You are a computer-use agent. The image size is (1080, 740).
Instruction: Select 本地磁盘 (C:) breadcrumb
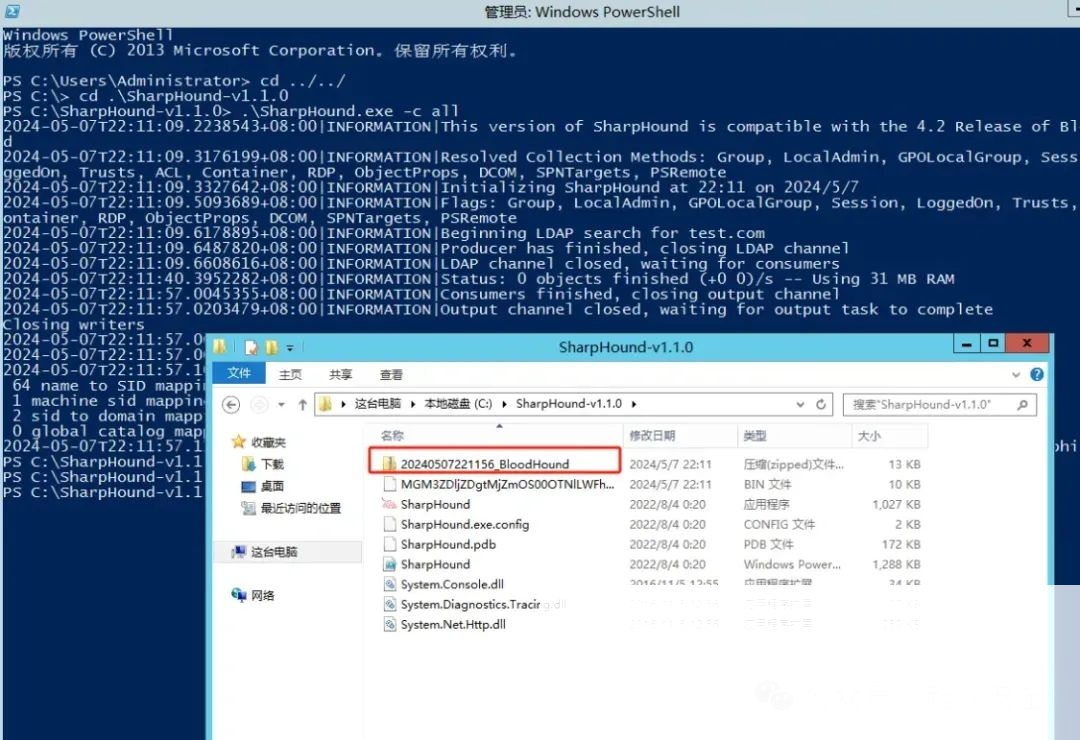[x=458, y=404]
